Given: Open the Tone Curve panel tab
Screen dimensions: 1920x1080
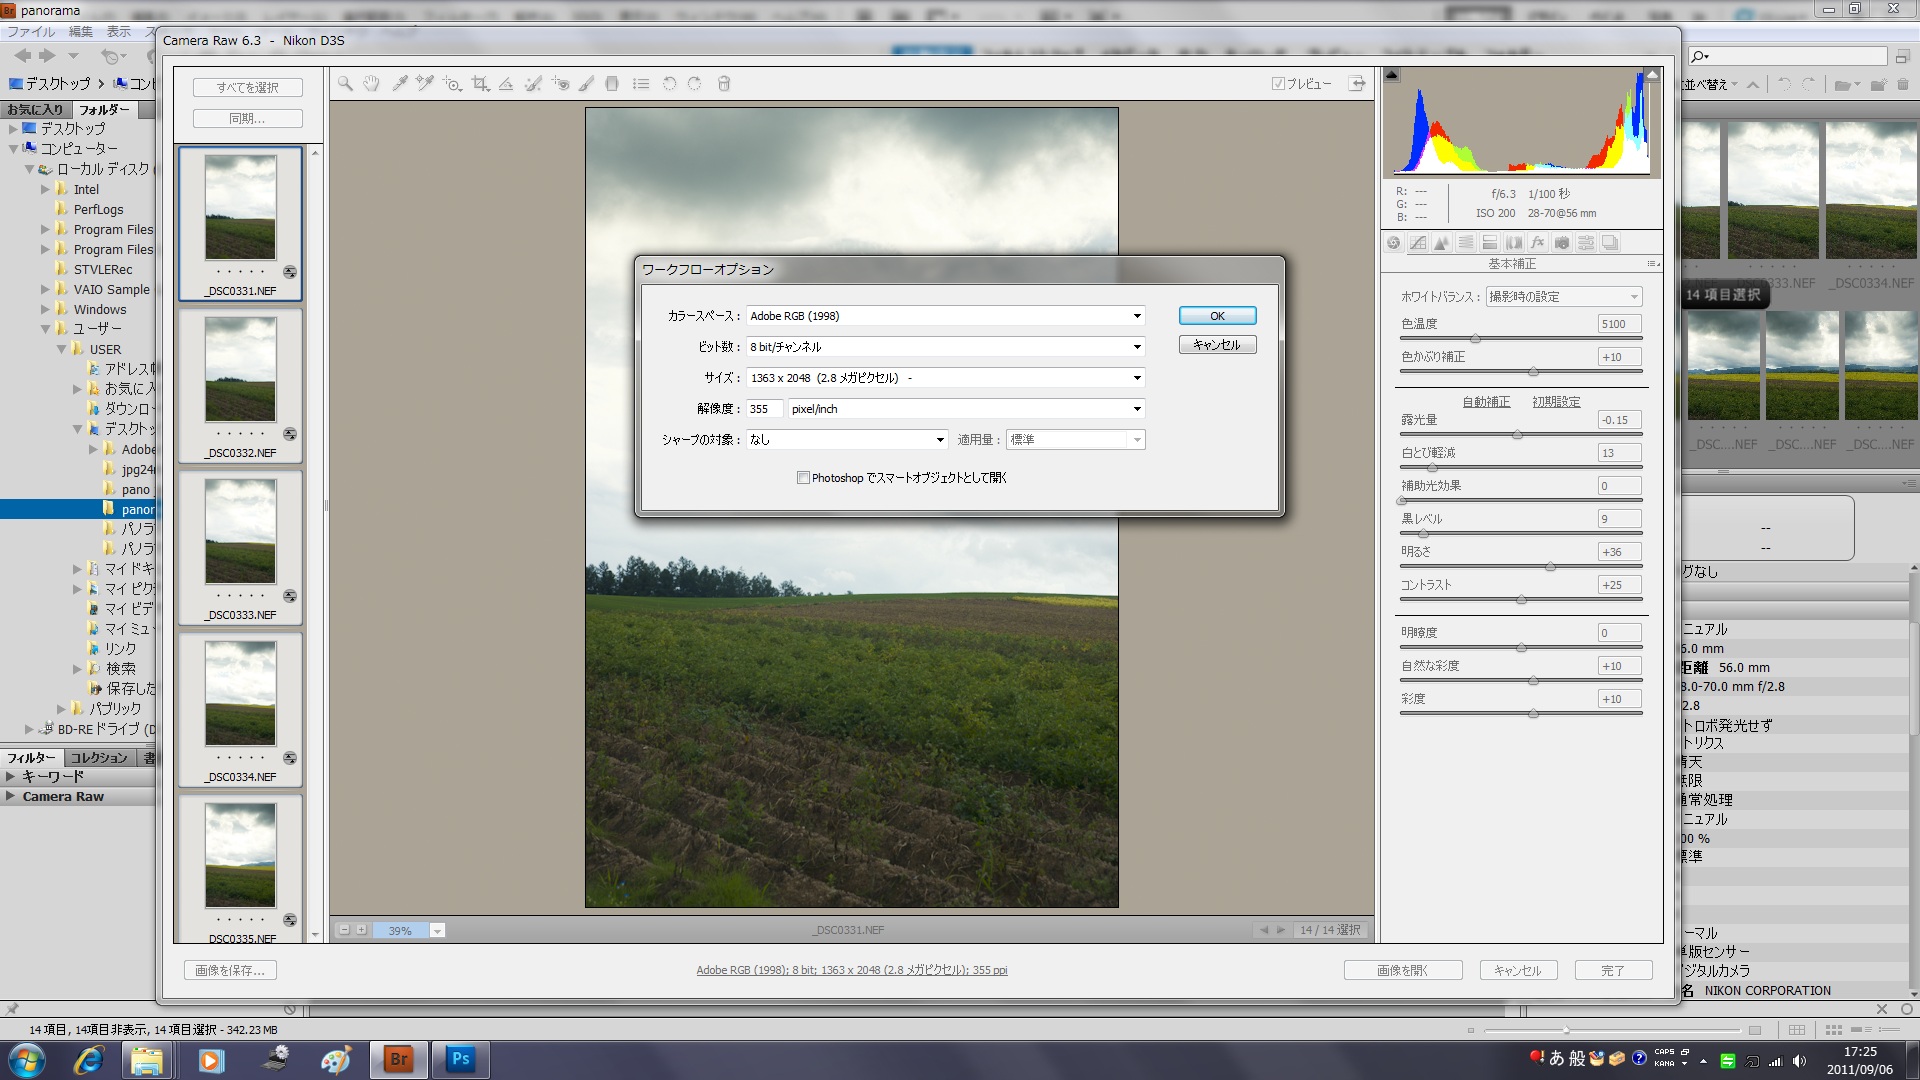Looking at the screenshot, I should [x=1418, y=243].
